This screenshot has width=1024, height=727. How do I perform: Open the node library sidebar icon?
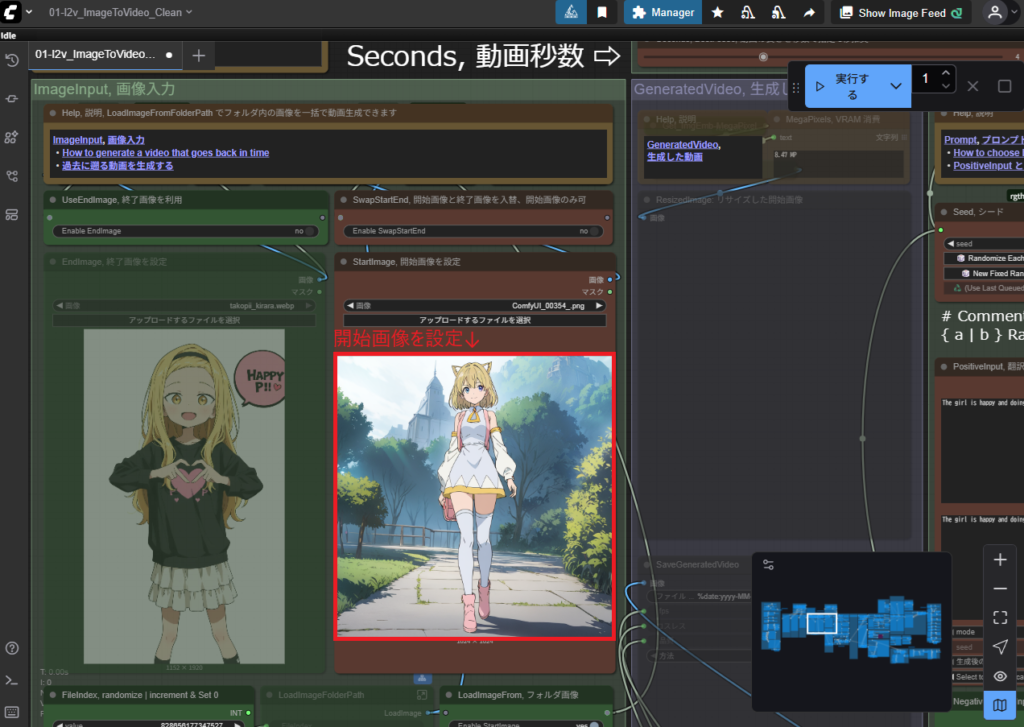coord(12,99)
